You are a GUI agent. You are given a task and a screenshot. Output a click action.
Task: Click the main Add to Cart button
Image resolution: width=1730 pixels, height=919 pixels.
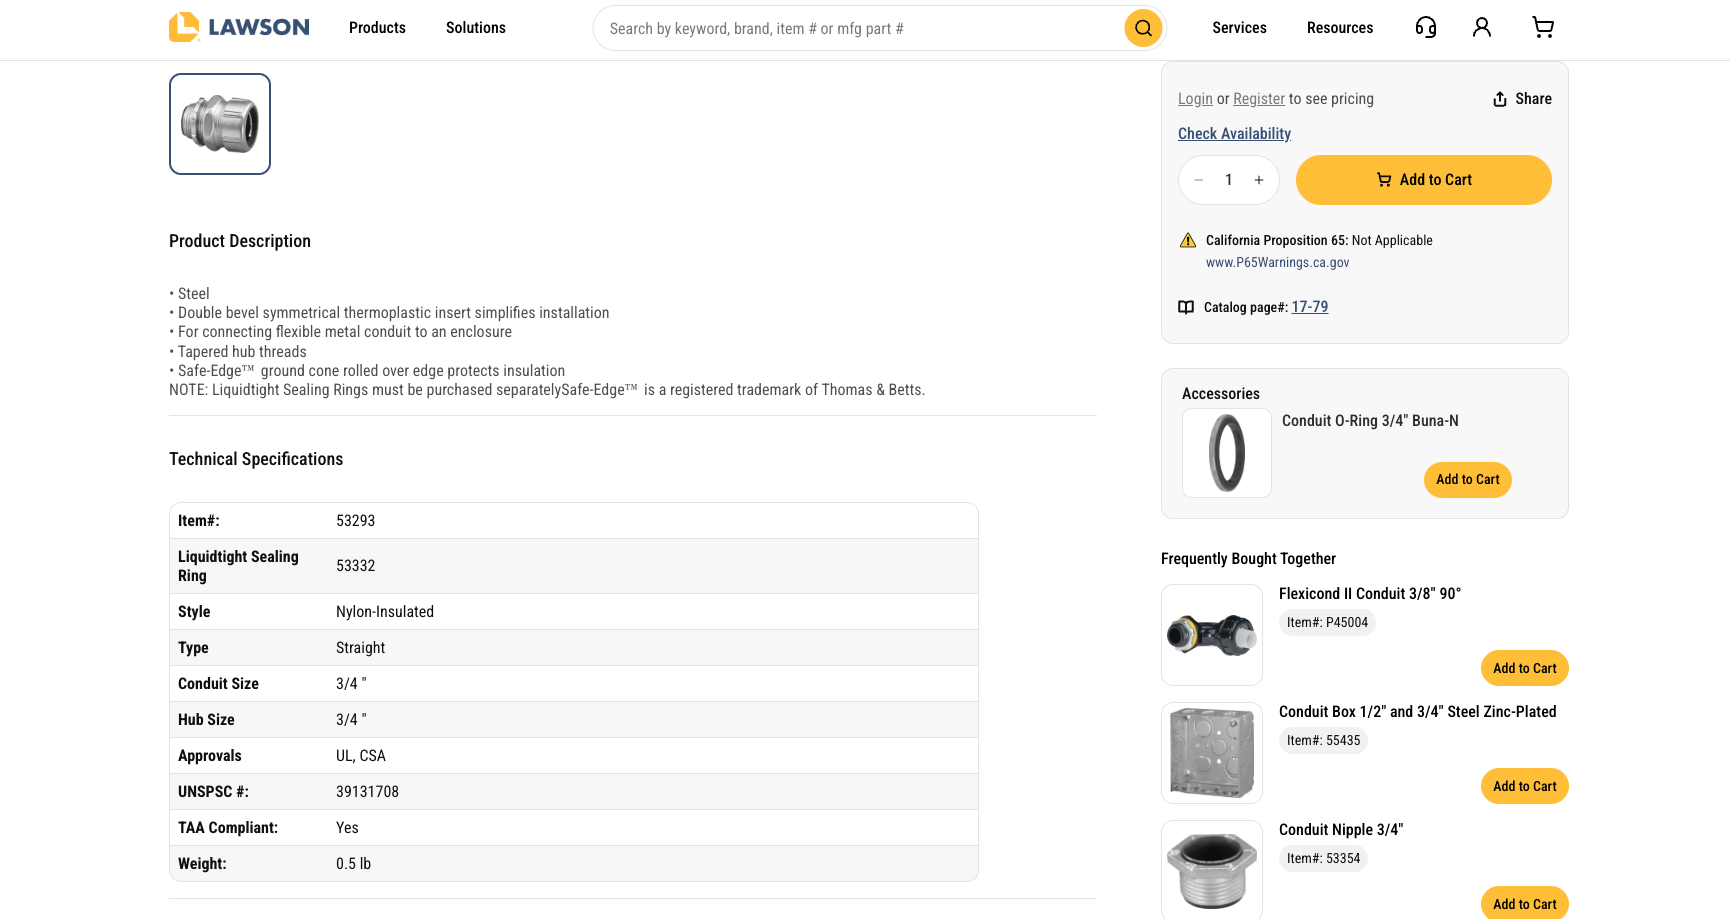click(1423, 180)
